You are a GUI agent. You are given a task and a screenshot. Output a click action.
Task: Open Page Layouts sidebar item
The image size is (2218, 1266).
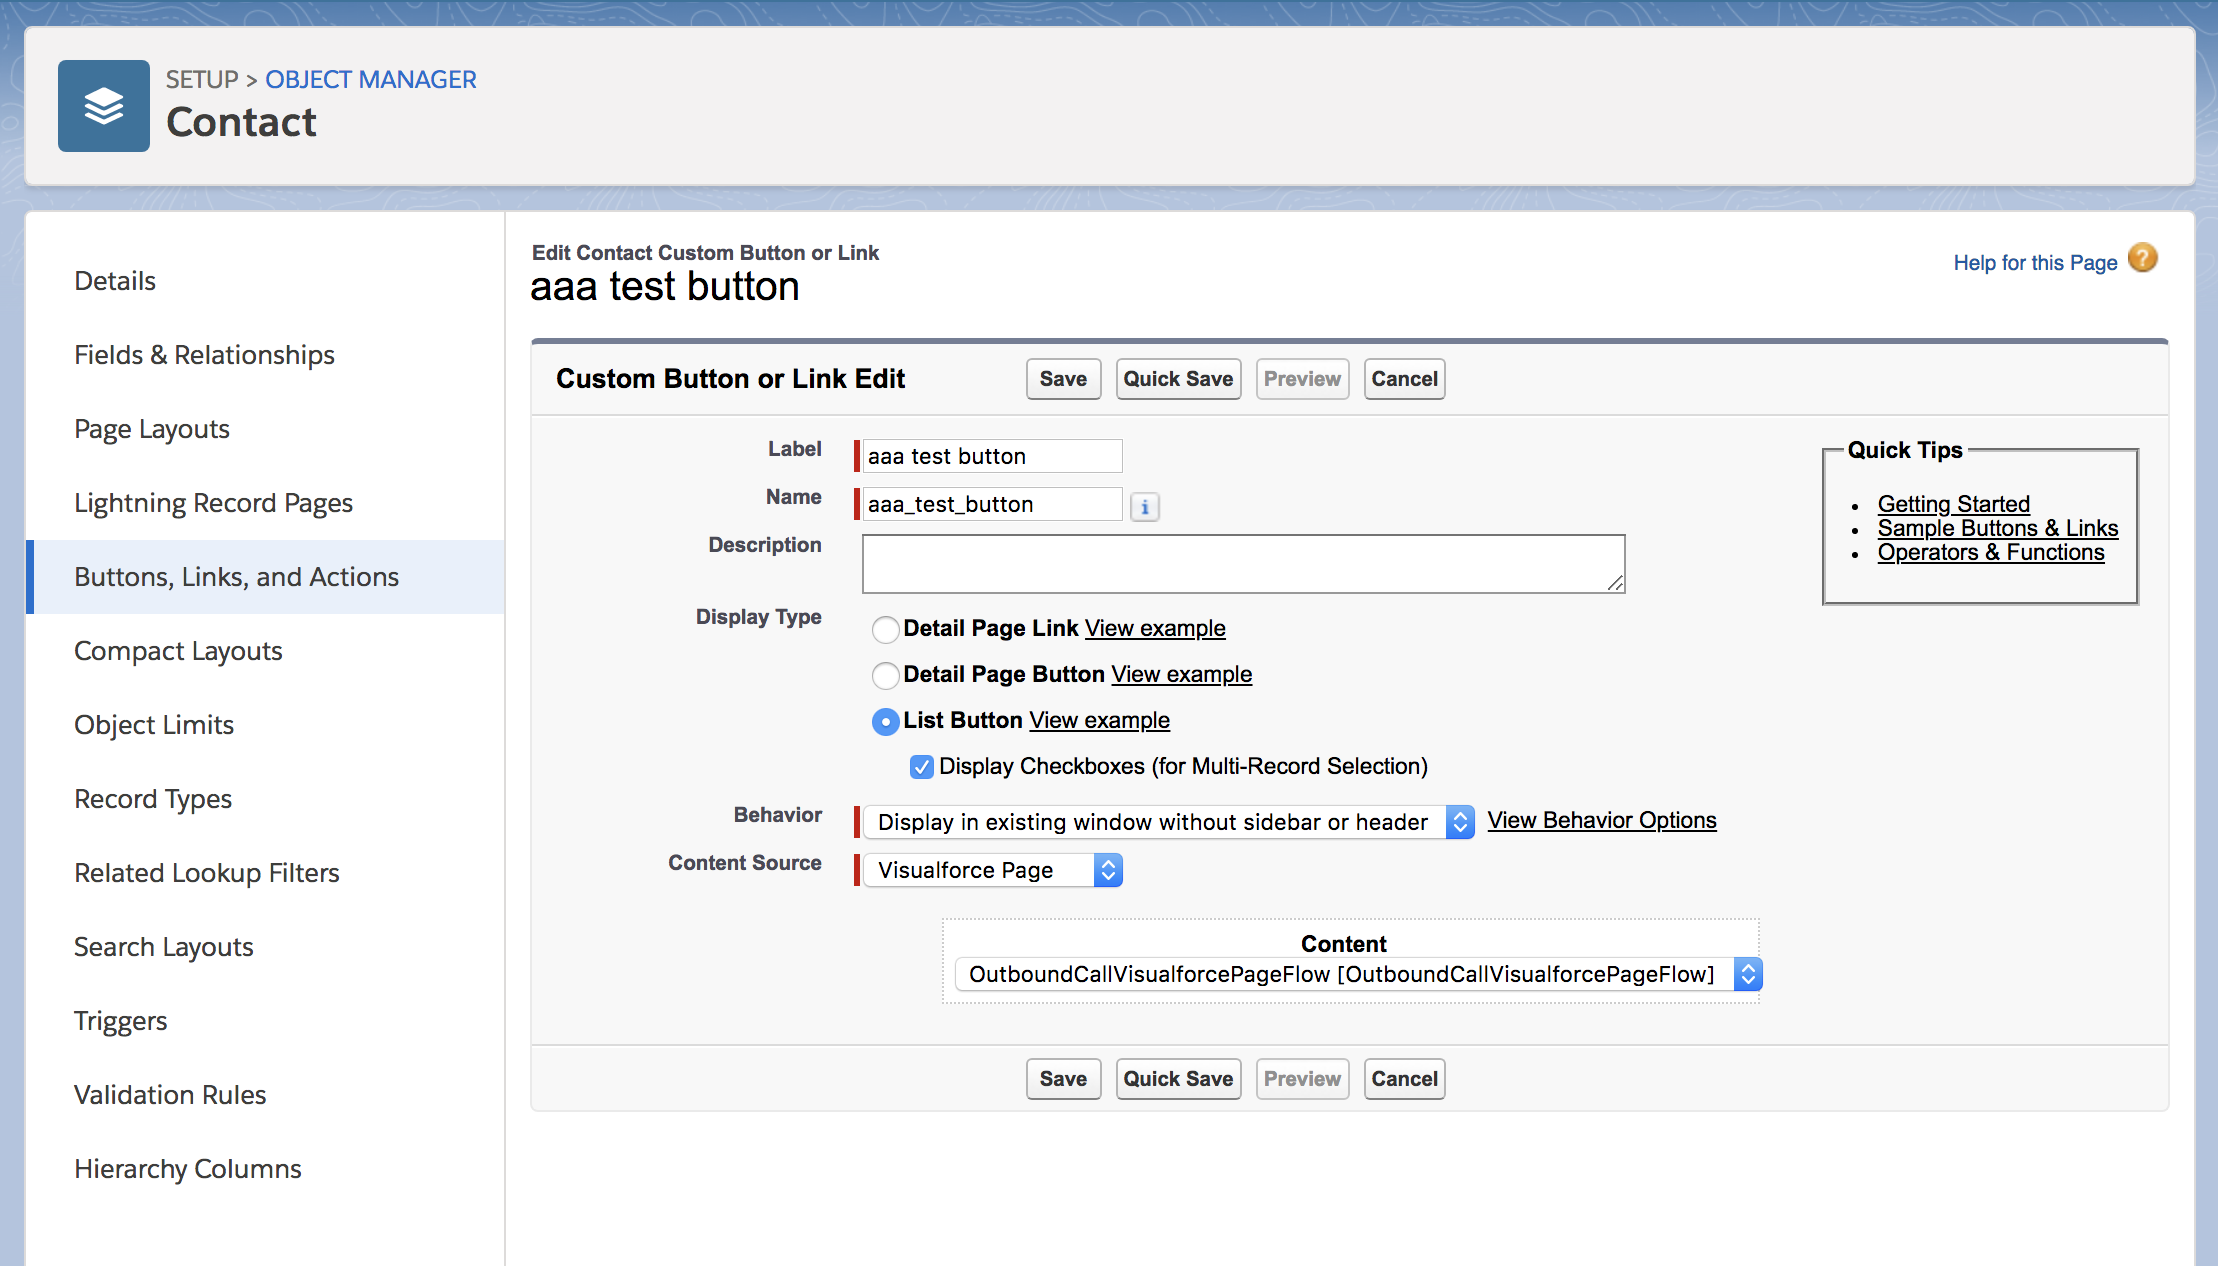(x=152, y=429)
